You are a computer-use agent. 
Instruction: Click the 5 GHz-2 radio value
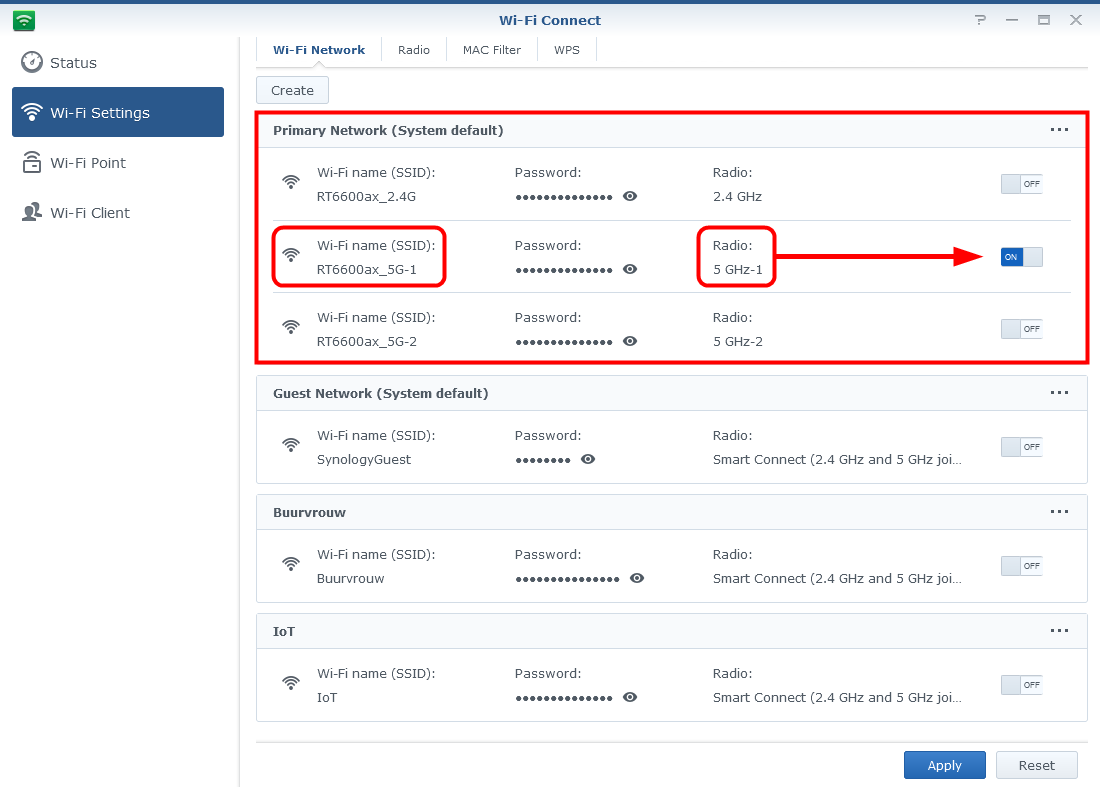[x=738, y=342]
